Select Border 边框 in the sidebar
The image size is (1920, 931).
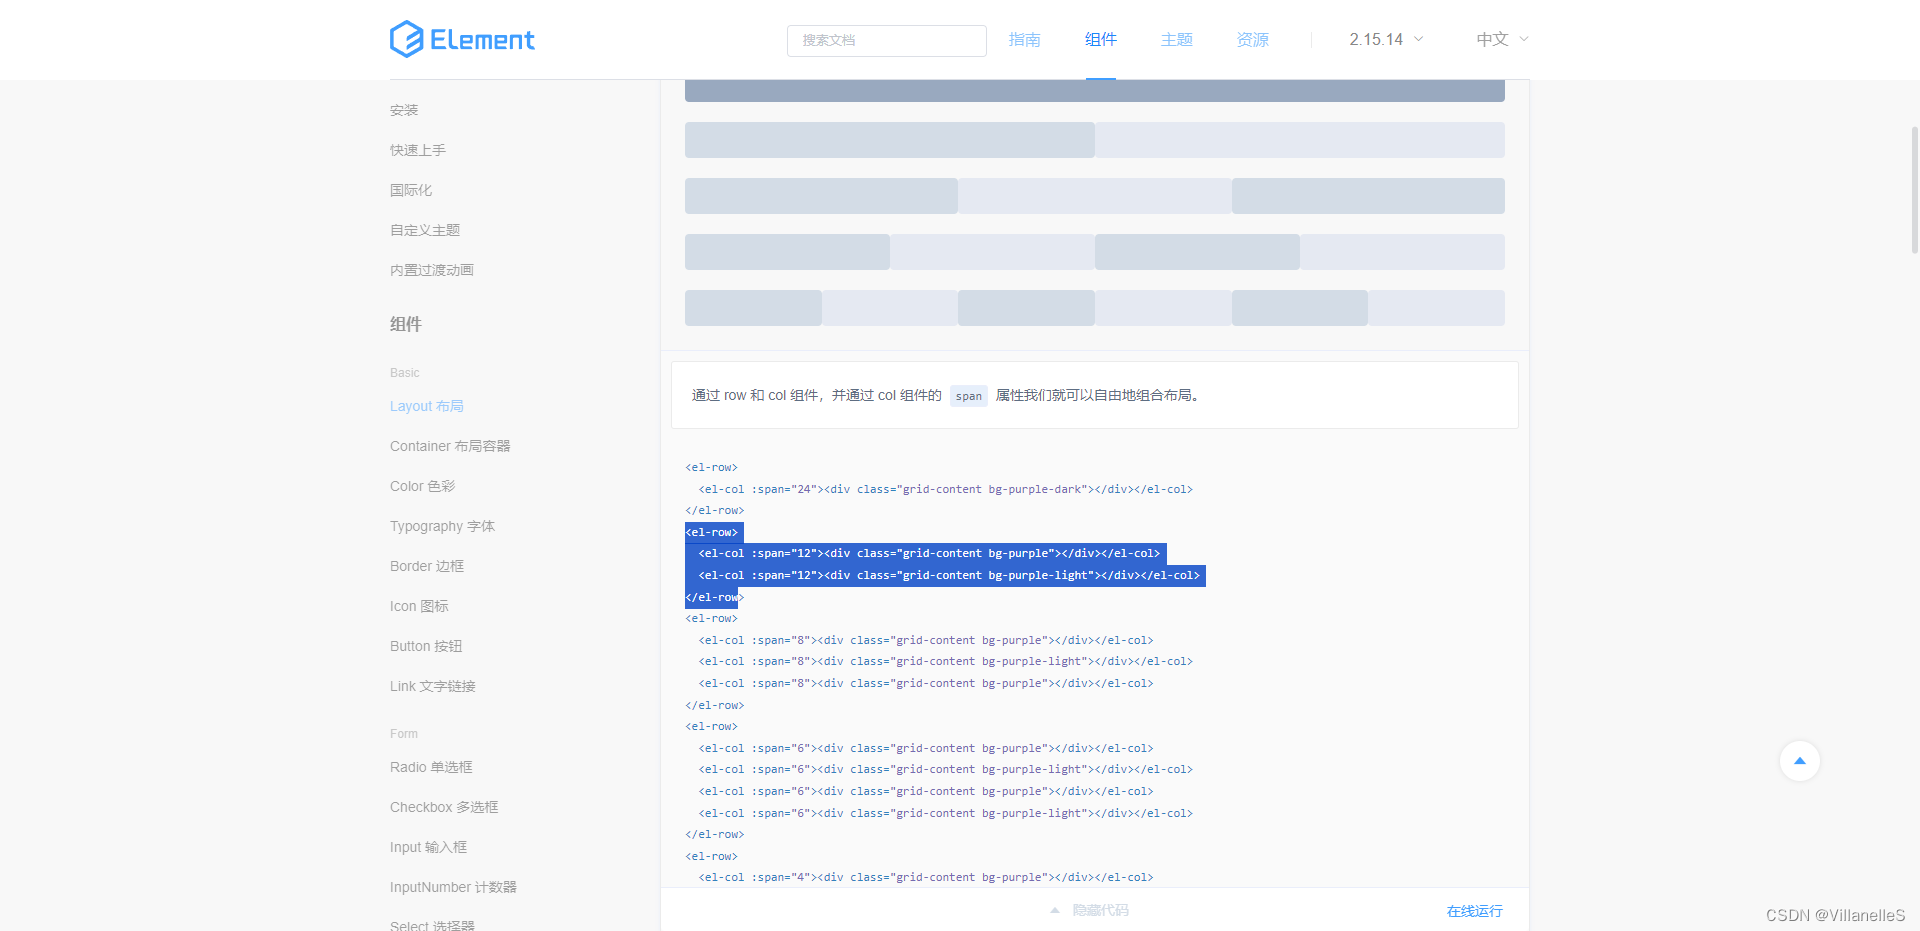coord(427,566)
